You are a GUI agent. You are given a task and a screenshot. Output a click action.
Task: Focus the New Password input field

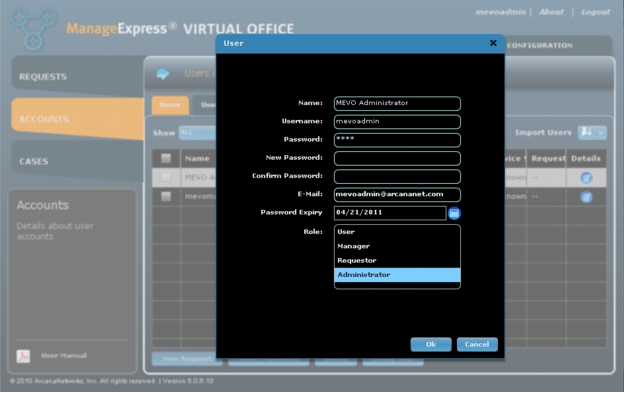(x=397, y=158)
